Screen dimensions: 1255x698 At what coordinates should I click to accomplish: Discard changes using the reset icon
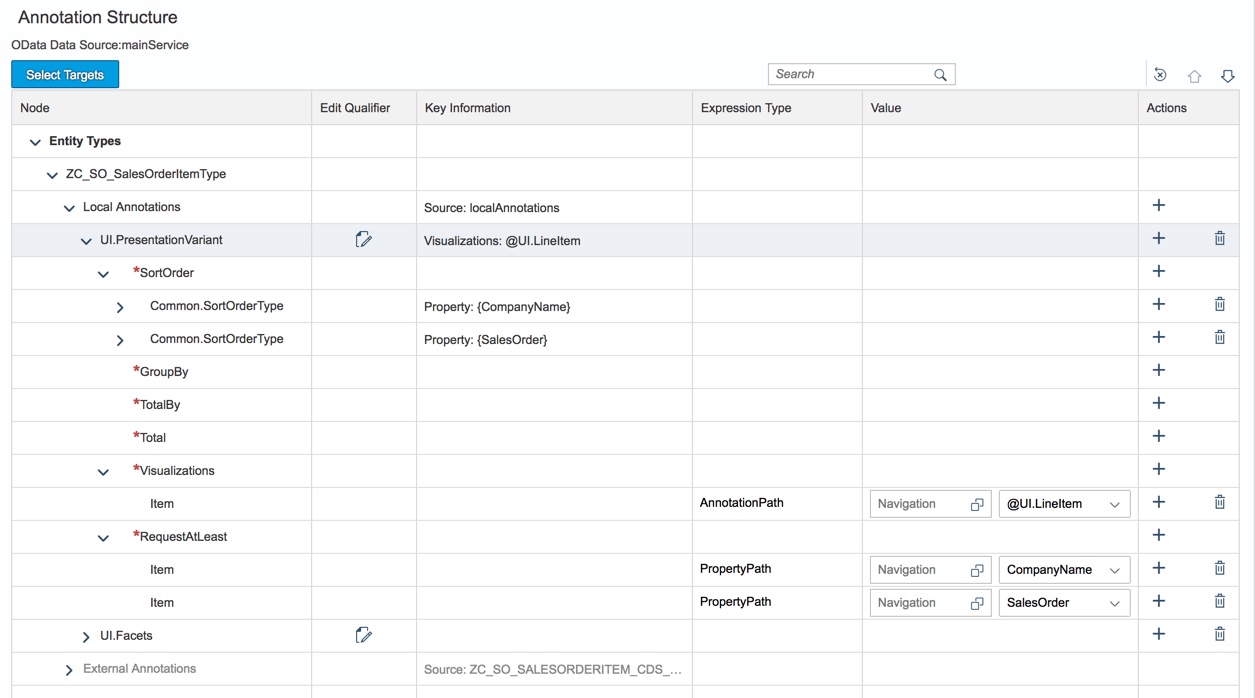pyautogui.click(x=1159, y=74)
